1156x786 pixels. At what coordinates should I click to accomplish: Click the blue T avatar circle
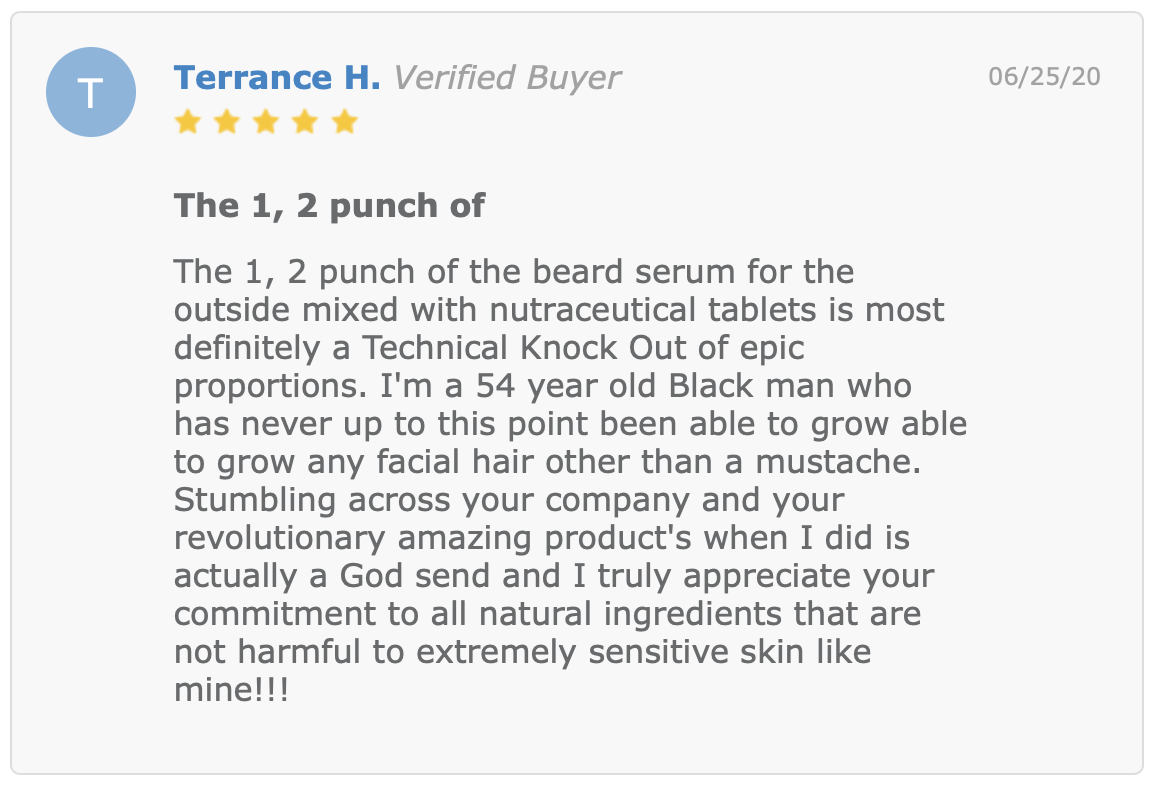91,92
